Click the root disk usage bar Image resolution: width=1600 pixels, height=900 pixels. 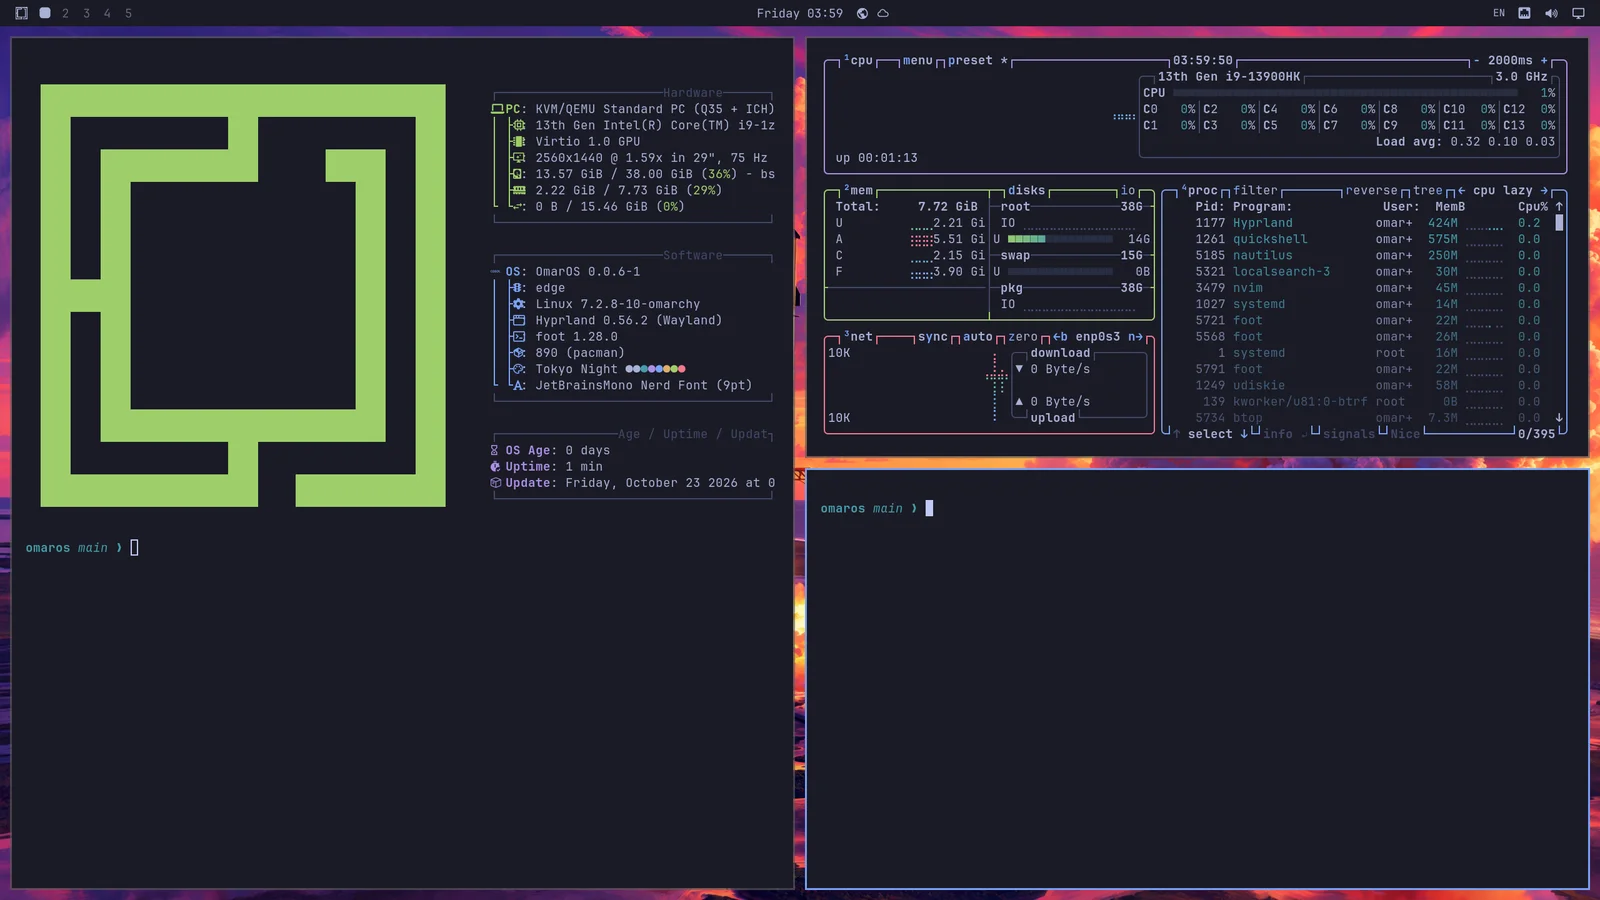[x=1060, y=239]
